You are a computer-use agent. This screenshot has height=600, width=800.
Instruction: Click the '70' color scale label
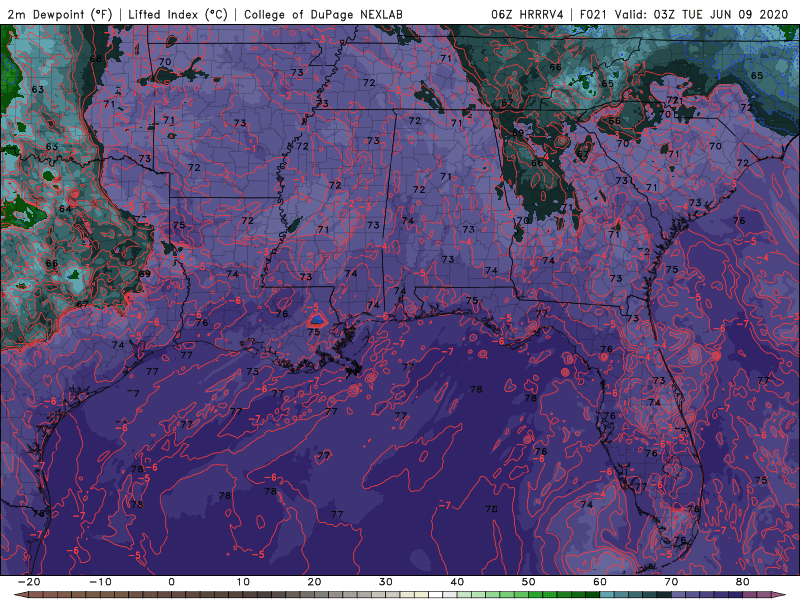pos(671,582)
